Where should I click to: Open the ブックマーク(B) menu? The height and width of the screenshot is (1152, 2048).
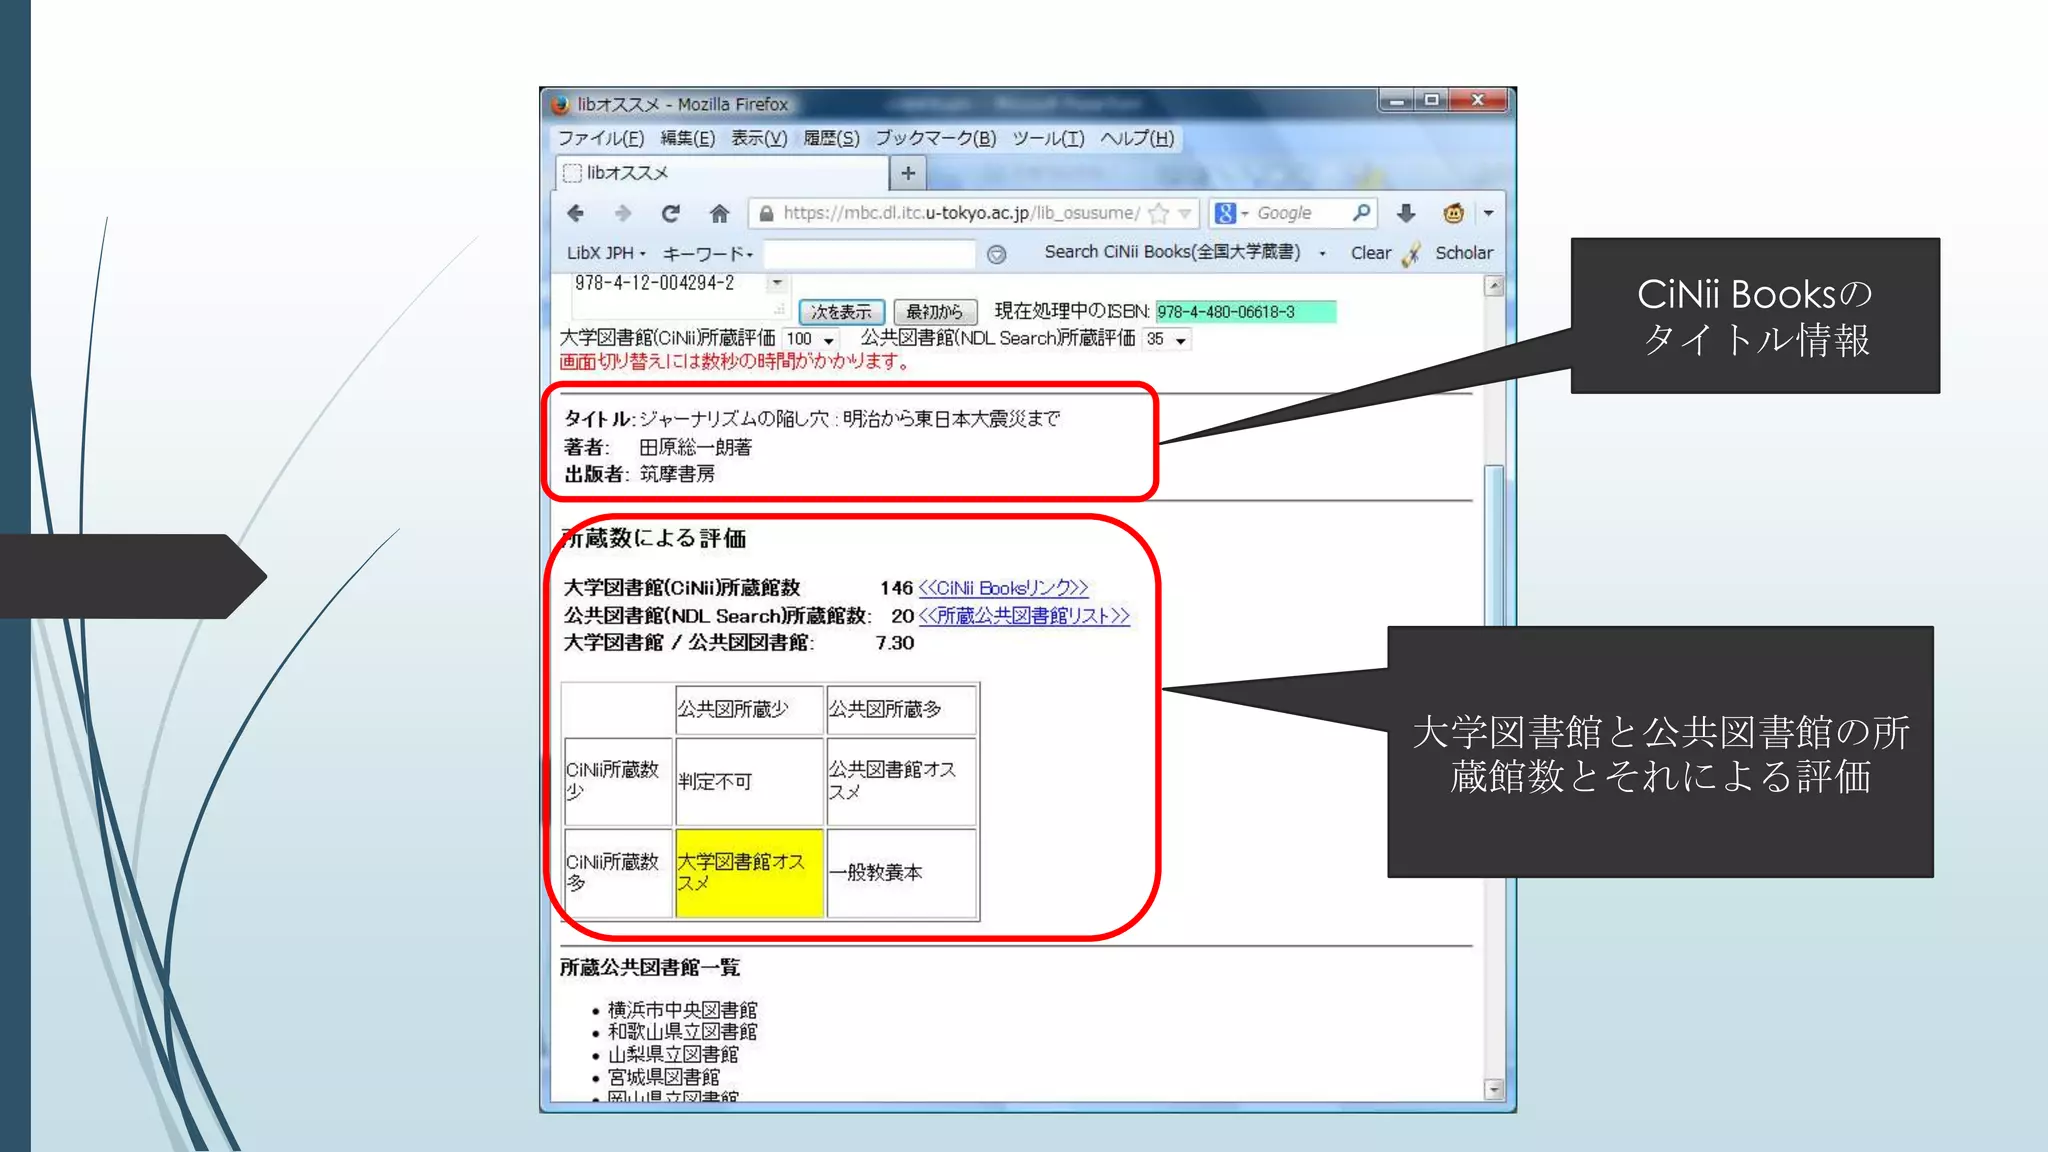click(936, 138)
